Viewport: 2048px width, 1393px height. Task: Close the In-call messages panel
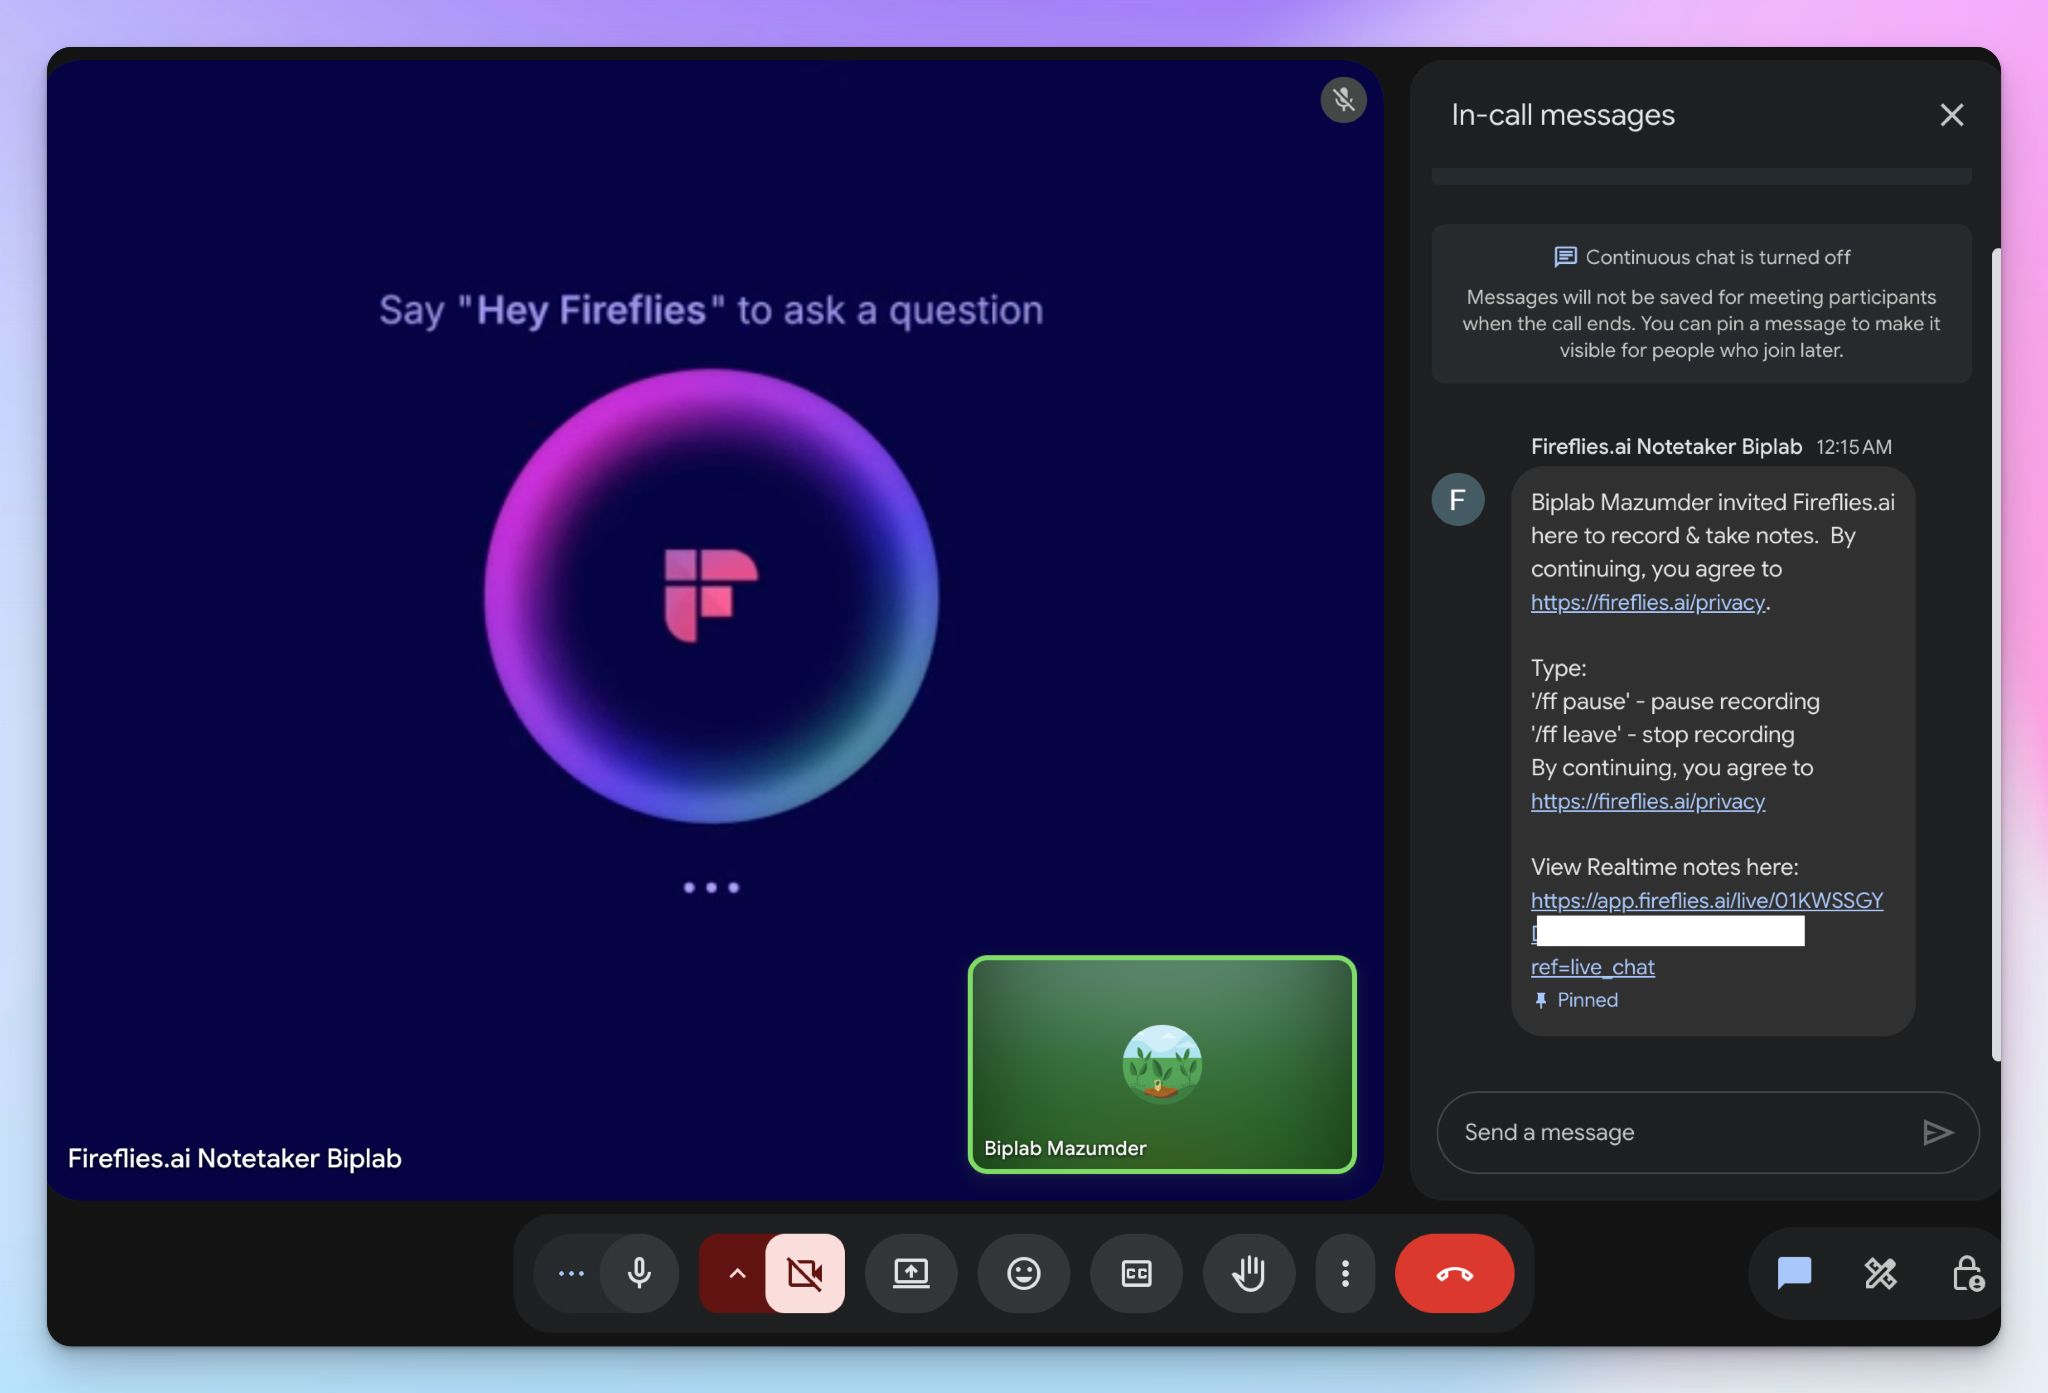tap(1952, 115)
